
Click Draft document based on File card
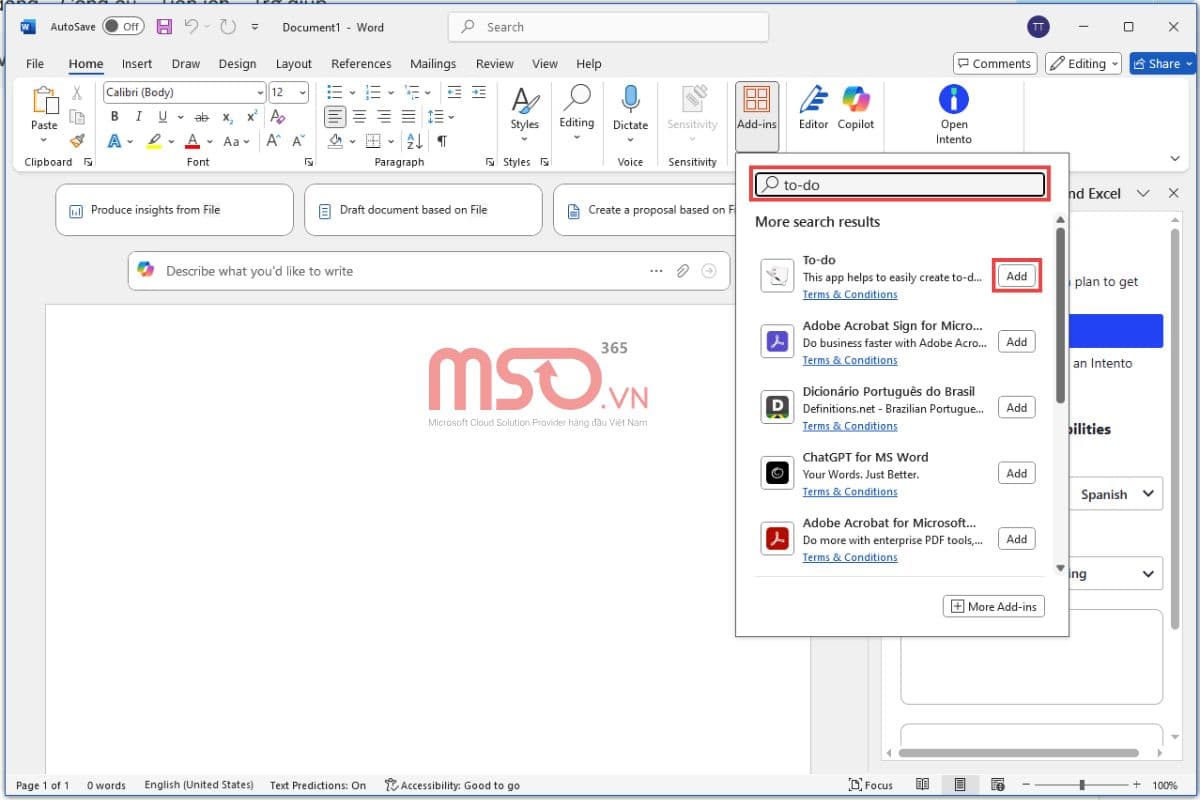pos(423,210)
